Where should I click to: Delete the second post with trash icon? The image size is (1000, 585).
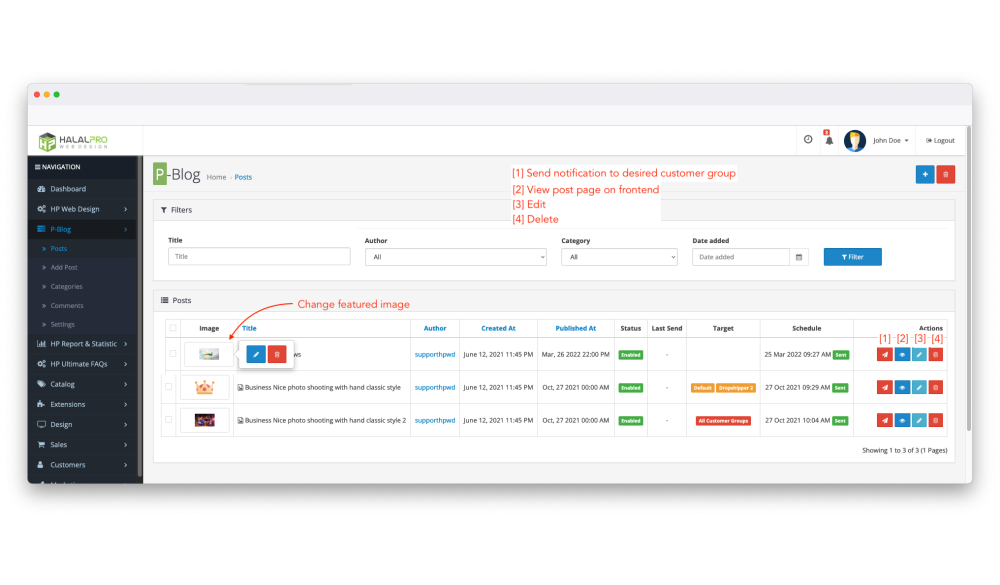point(936,387)
